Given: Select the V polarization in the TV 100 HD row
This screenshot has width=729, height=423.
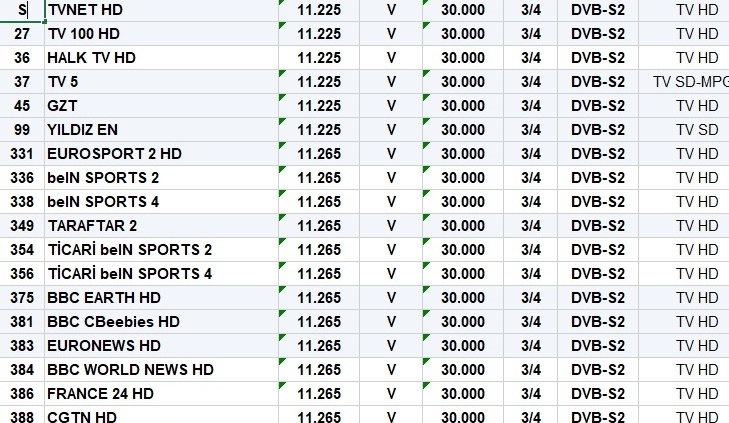Looking at the screenshot, I should (391, 33).
